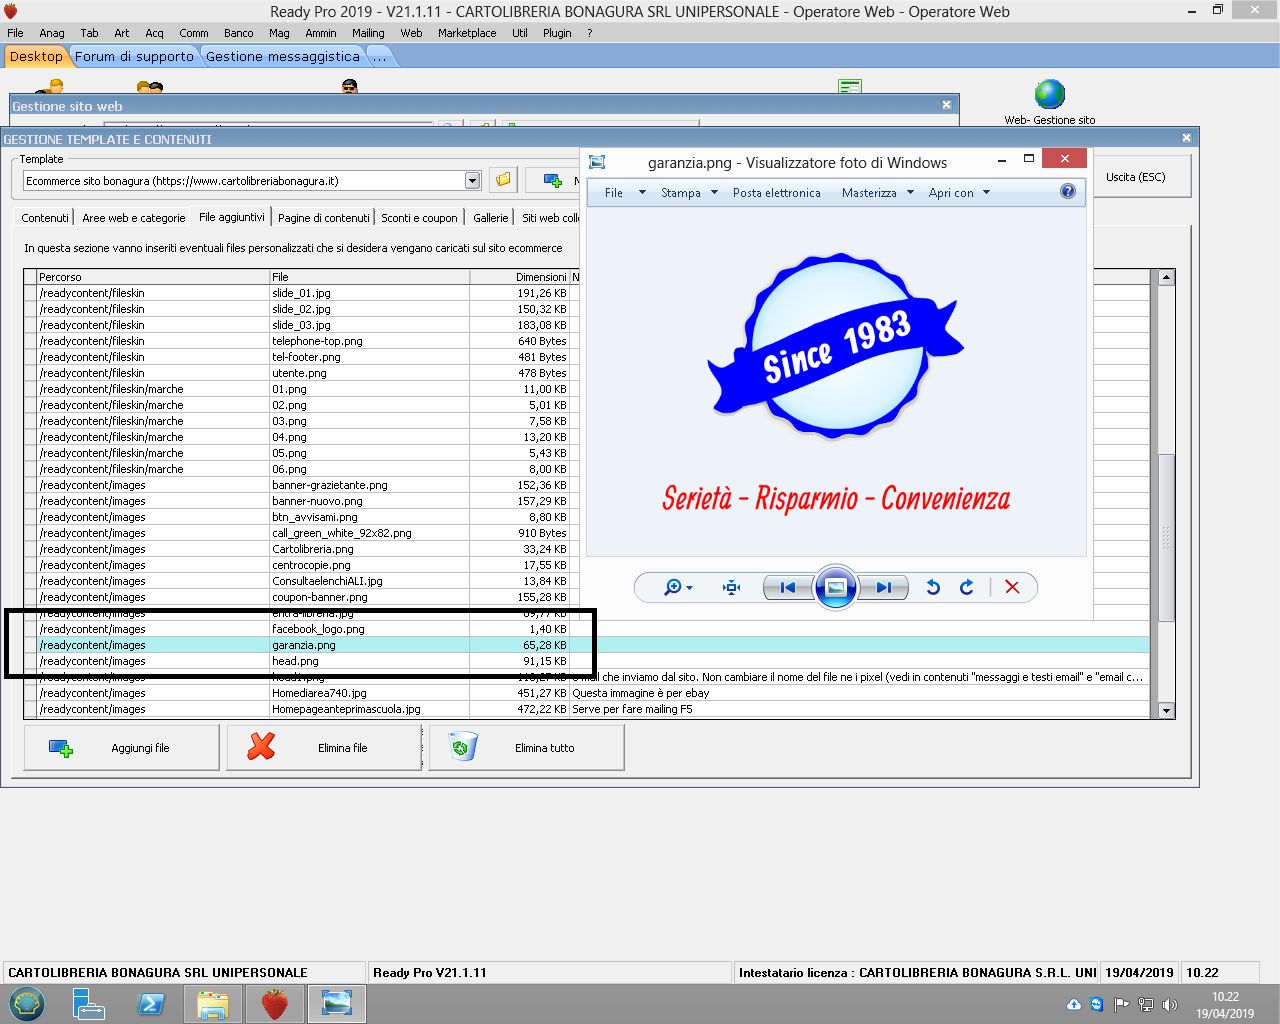The width and height of the screenshot is (1280, 1024).
Task: Switch to Gestione messaggistica tab
Action: pos(282,57)
